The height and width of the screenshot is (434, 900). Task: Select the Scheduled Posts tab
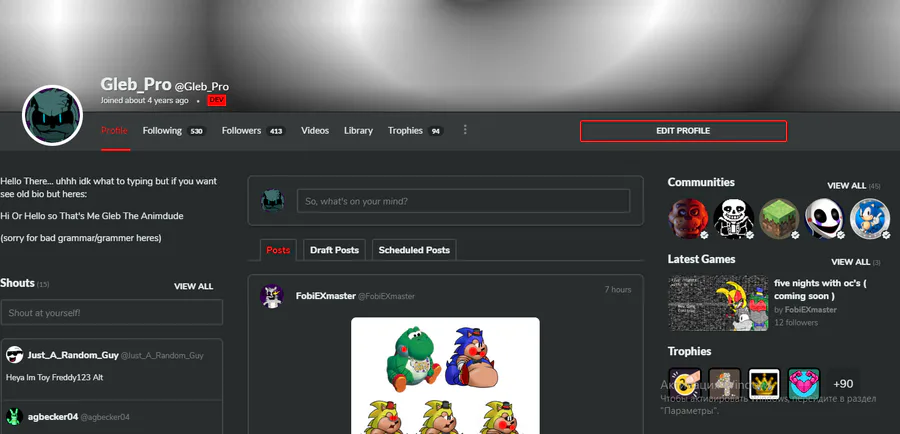pyautogui.click(x=414, y=250)
